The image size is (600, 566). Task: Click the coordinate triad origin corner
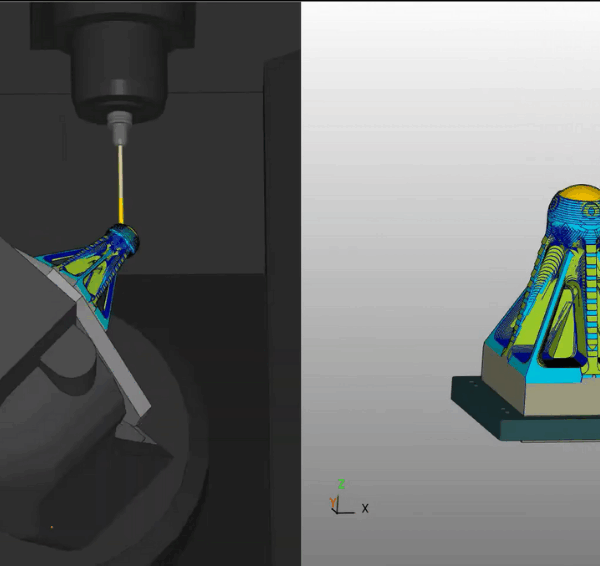(338, 511)
